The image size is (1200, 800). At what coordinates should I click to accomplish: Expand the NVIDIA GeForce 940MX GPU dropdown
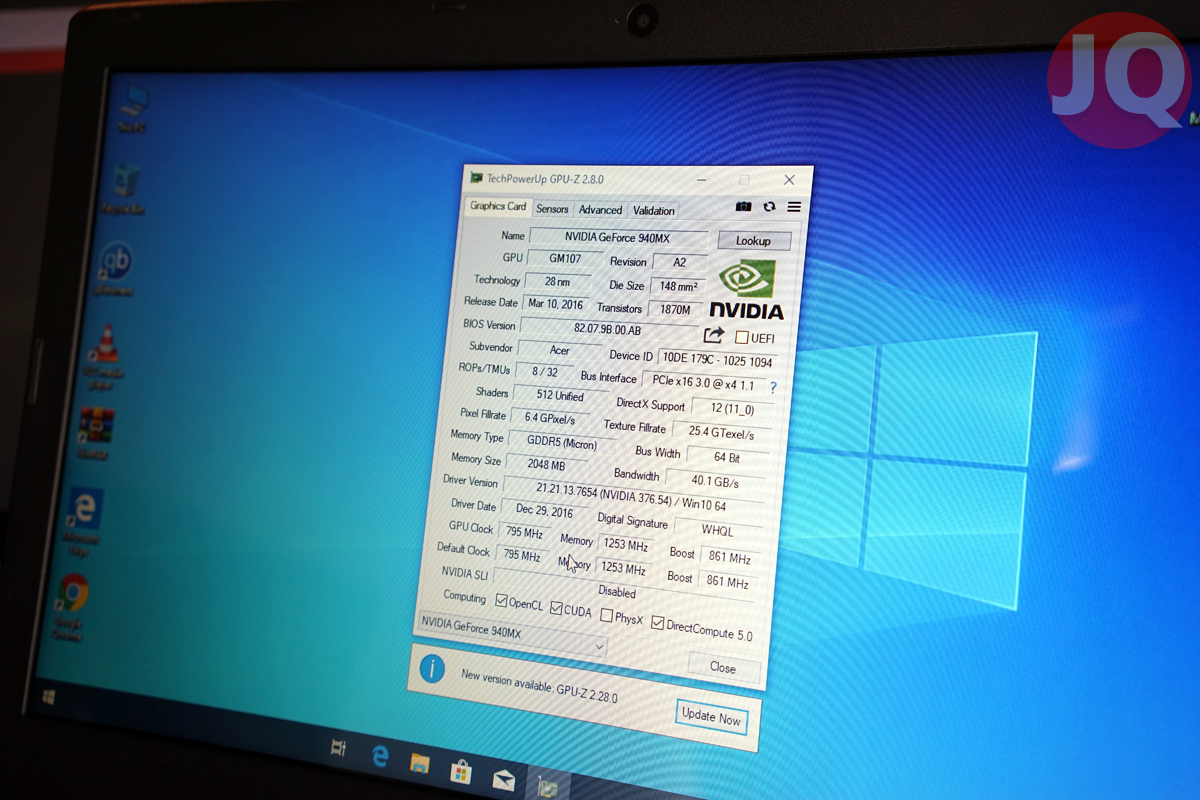click(511, 635)
